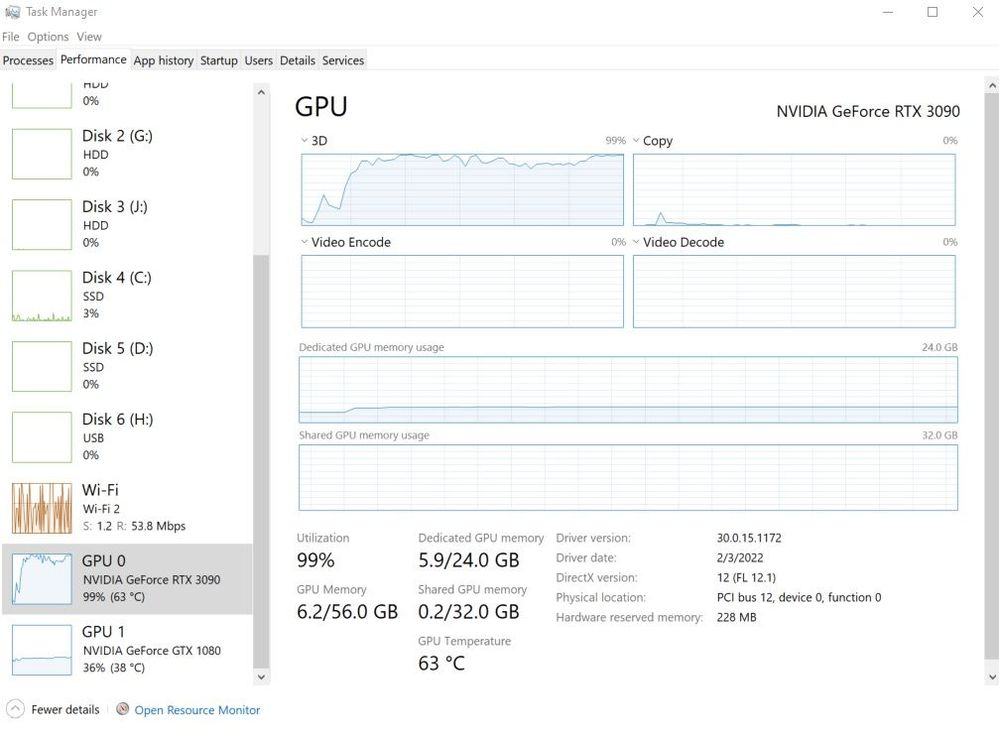Click the Wi-Fi activity graph thumbnail
The image size is (999, 730).
(42, 507)
